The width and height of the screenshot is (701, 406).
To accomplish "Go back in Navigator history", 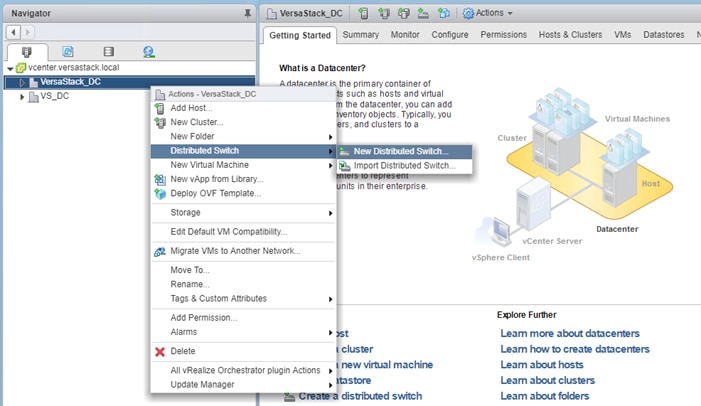I will [13, 32].
